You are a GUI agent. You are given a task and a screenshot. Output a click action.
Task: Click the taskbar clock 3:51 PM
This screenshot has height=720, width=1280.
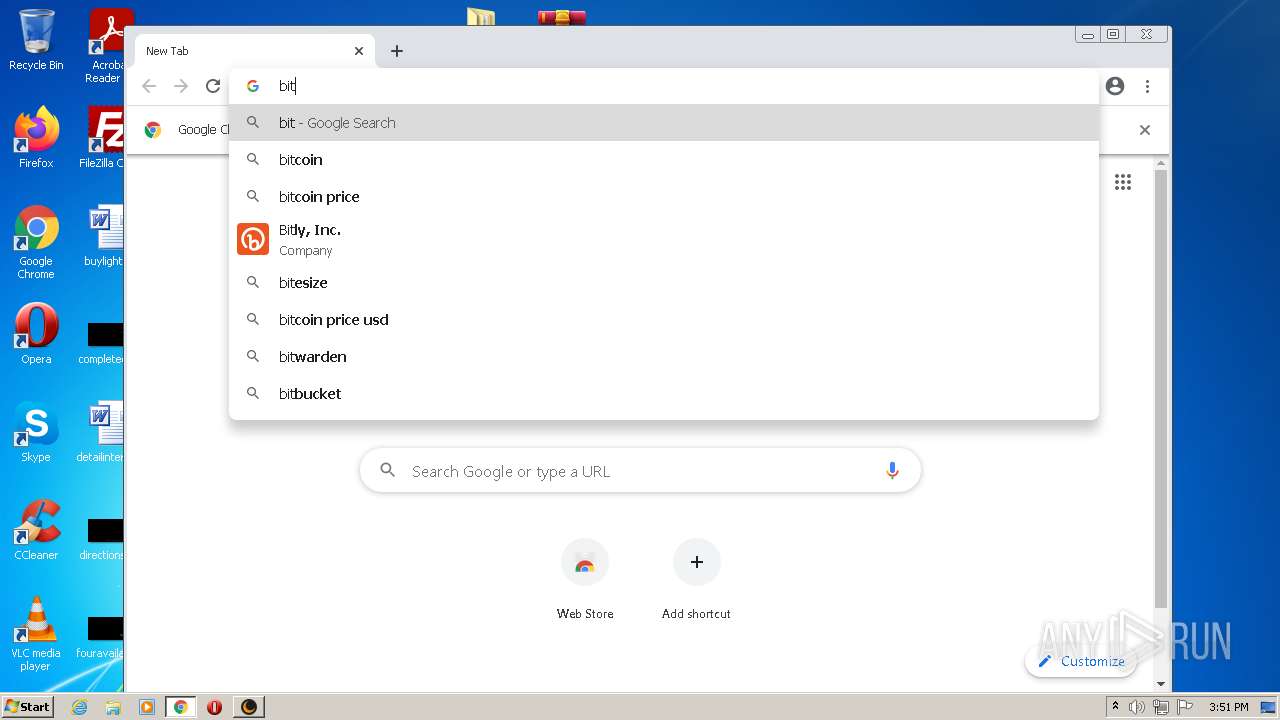click(x=1228, y=707)
